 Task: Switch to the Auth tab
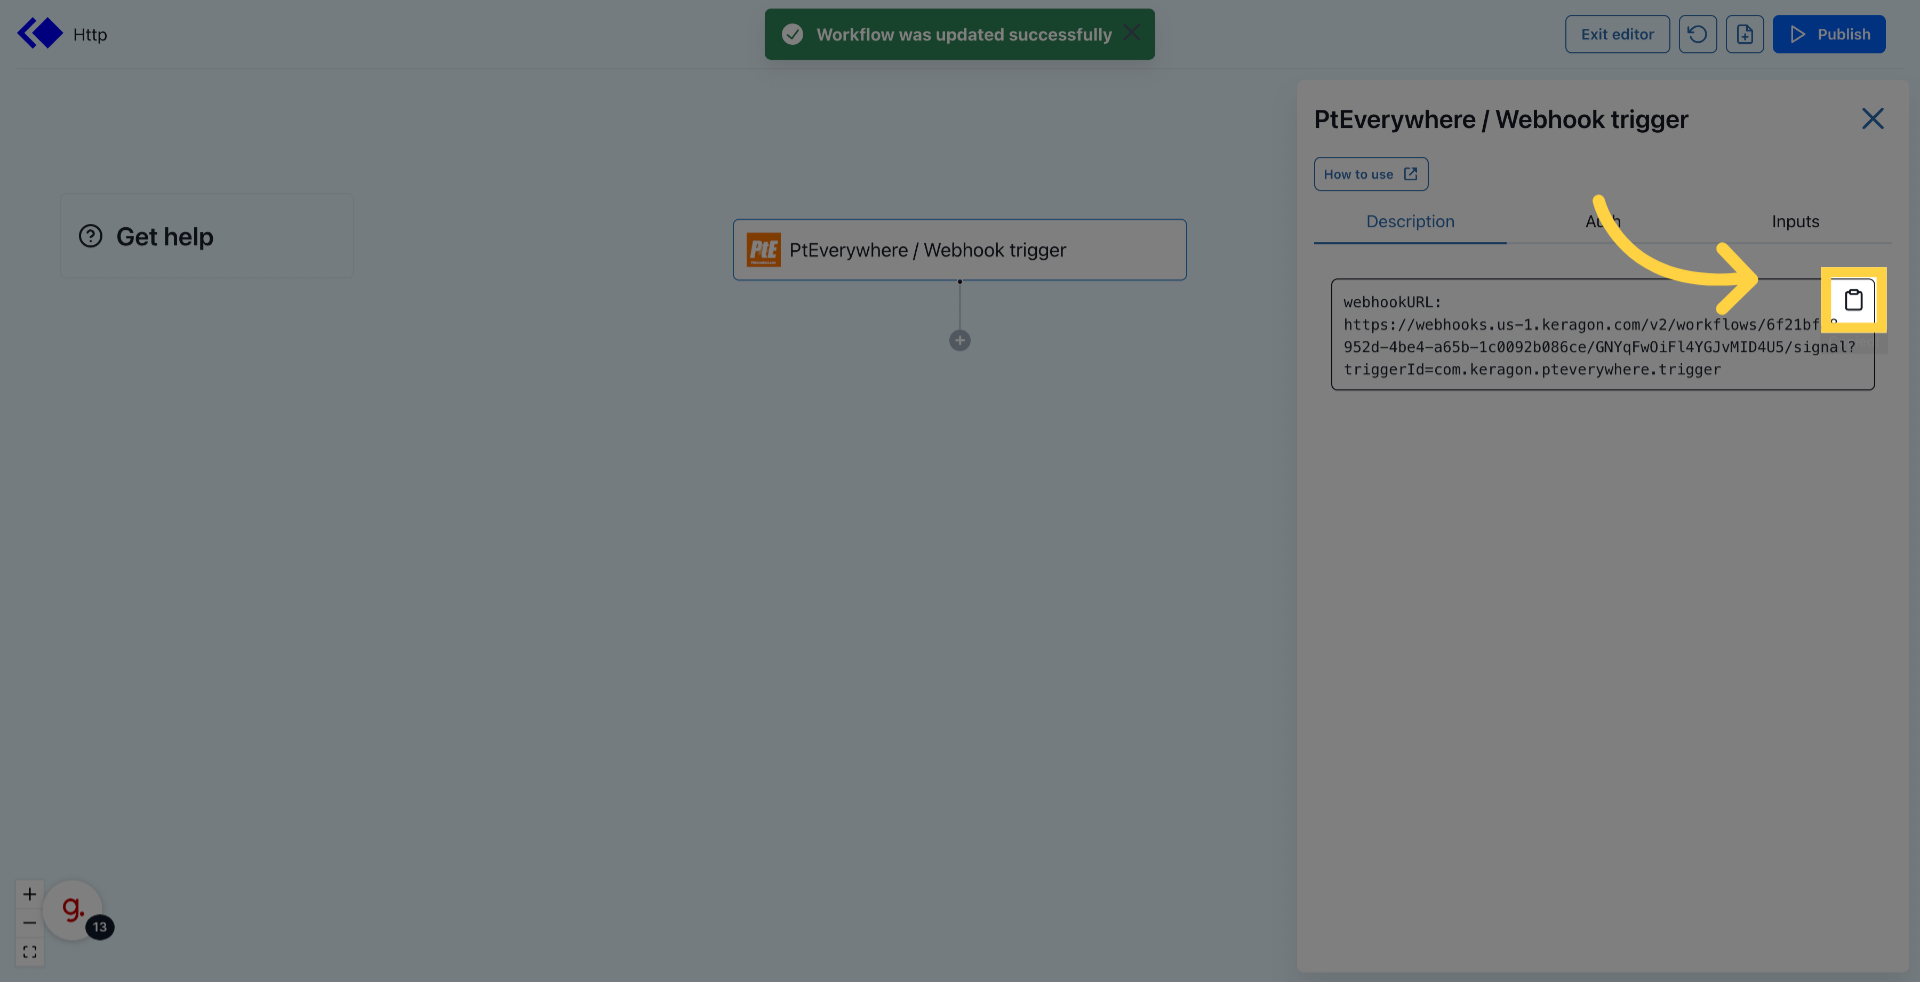pos(1603,222)
